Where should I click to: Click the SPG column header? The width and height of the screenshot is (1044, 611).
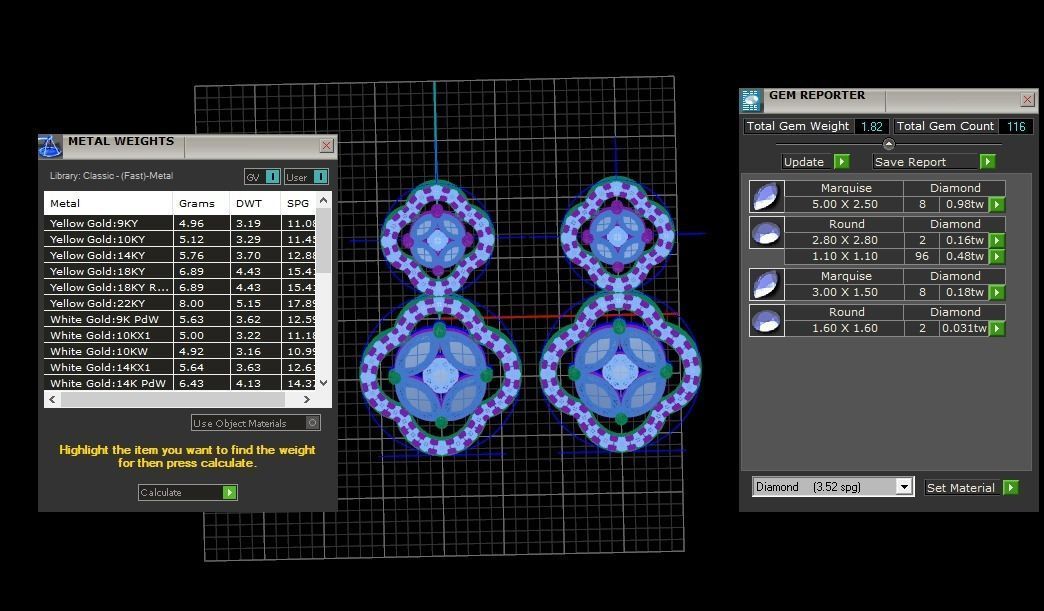[298, 203]
